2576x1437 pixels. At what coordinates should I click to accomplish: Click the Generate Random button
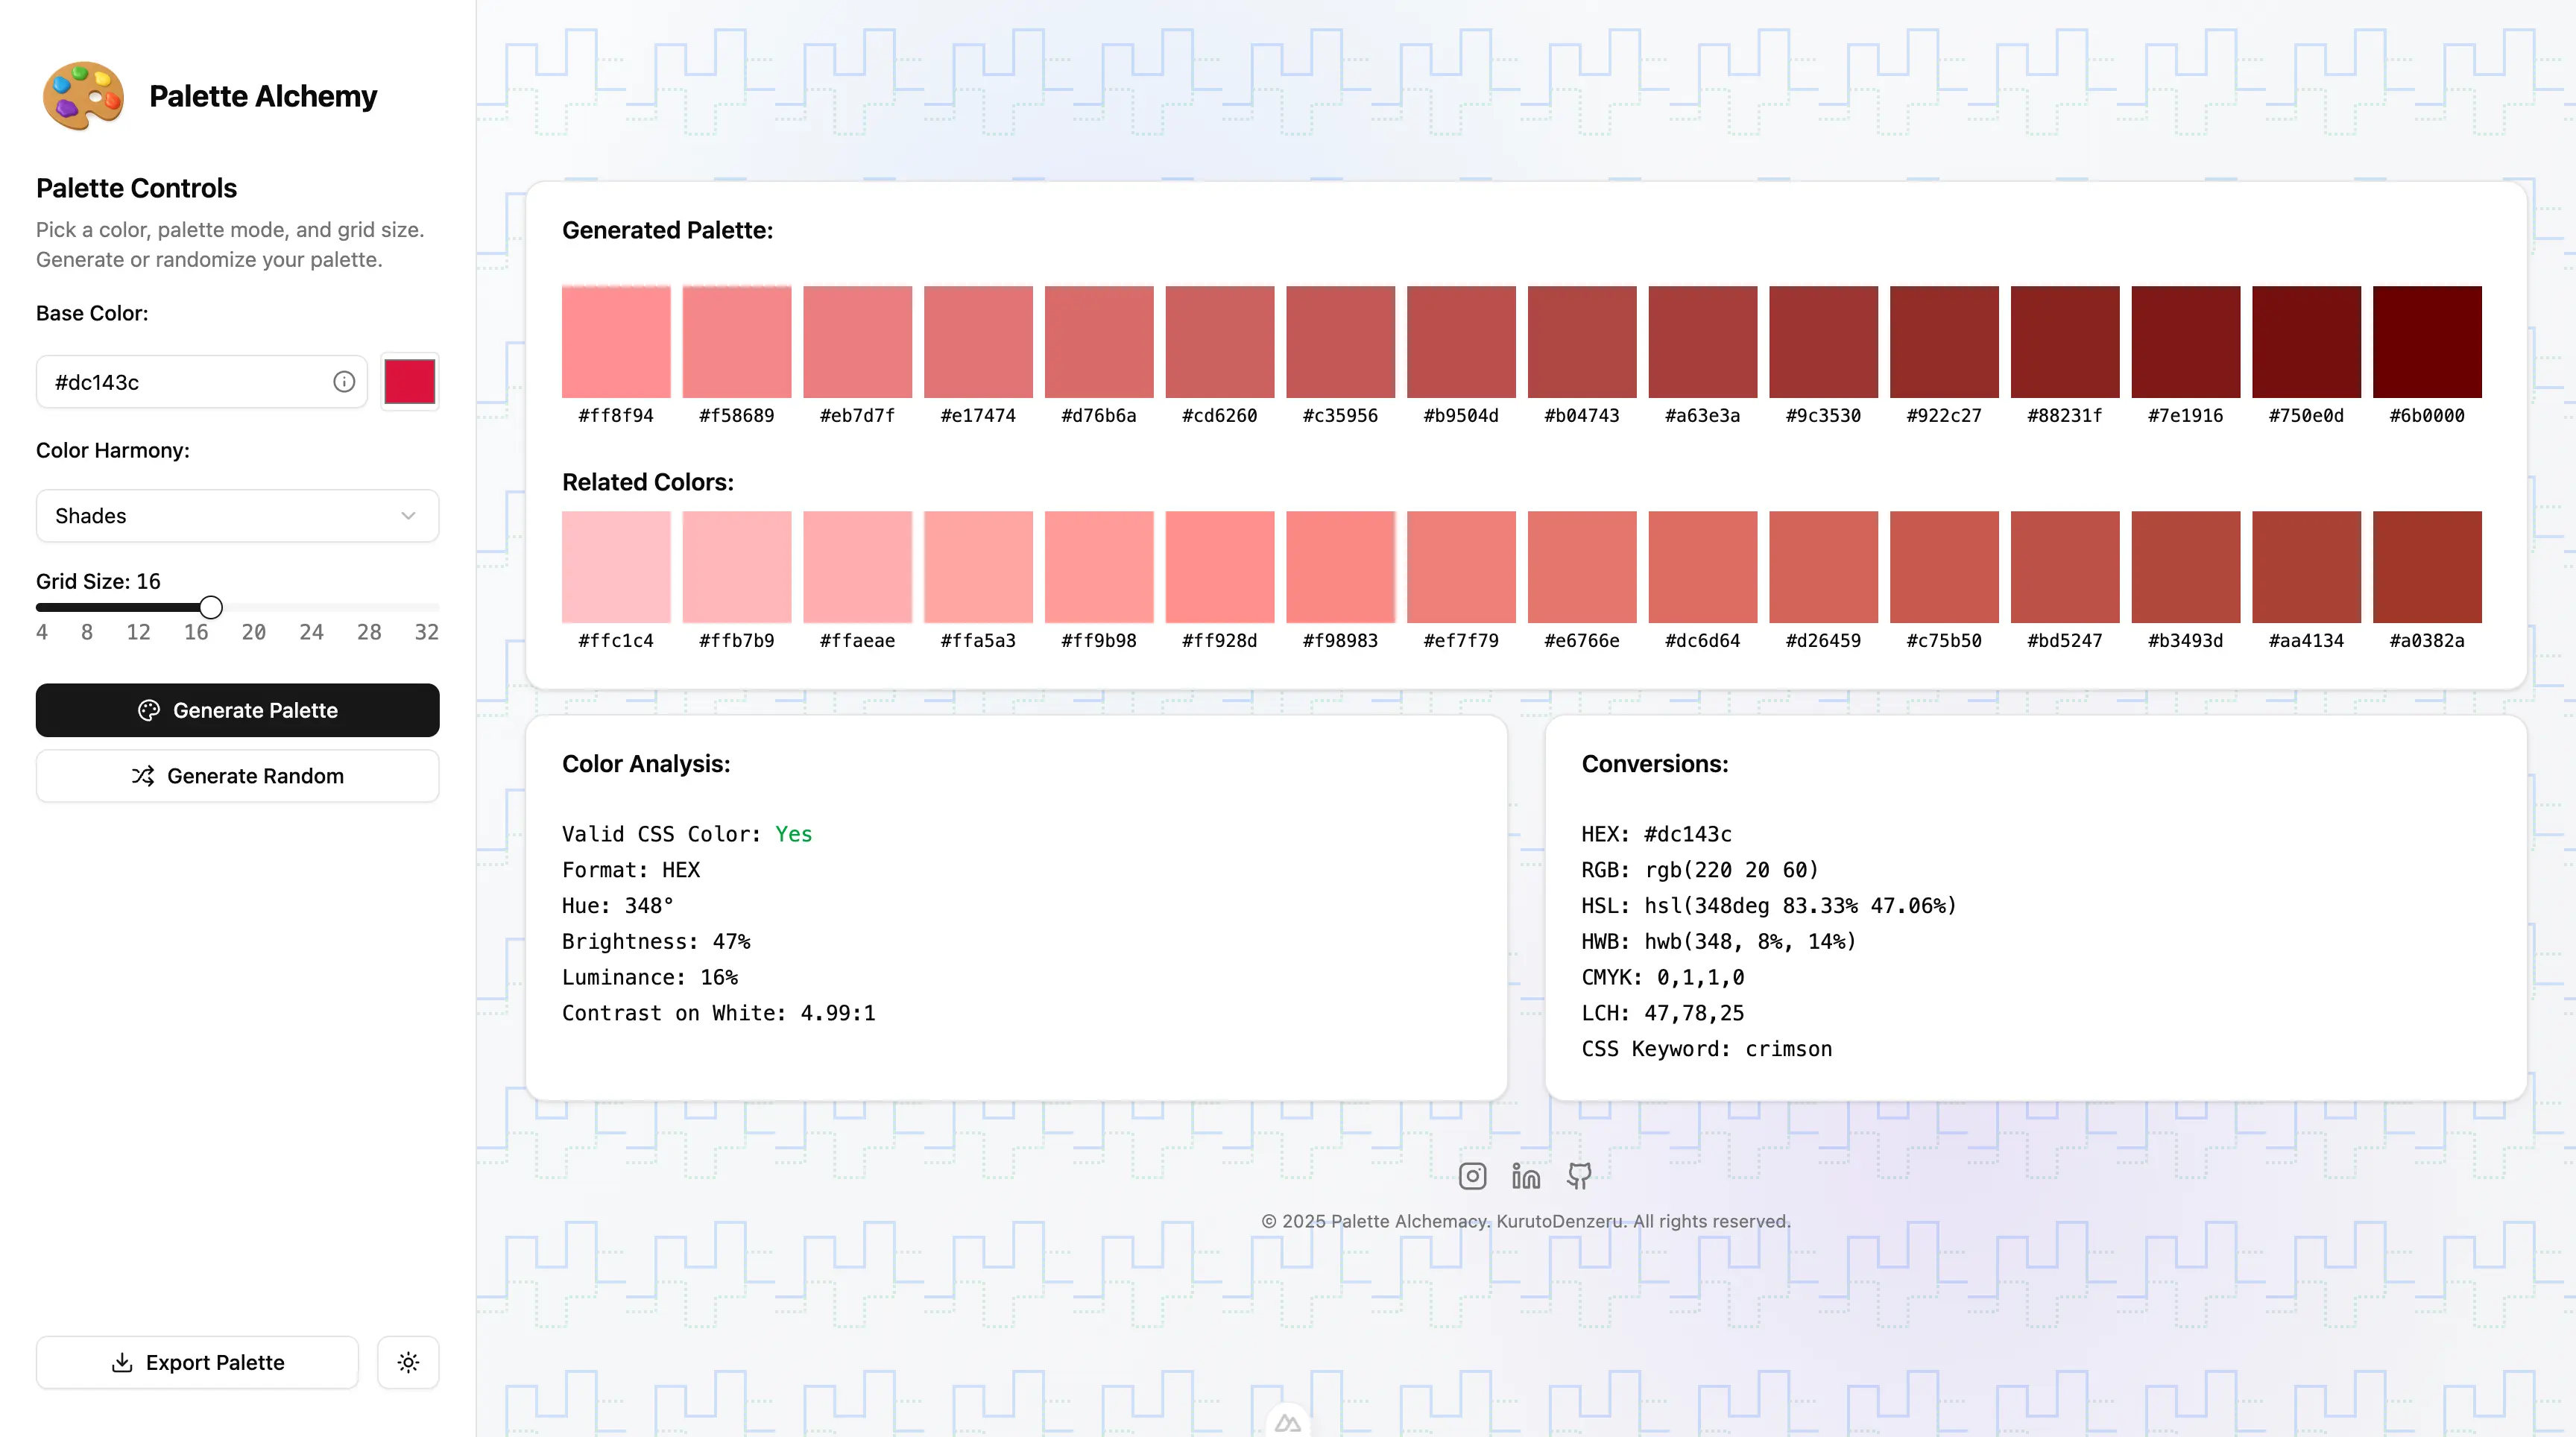point(237,776)
